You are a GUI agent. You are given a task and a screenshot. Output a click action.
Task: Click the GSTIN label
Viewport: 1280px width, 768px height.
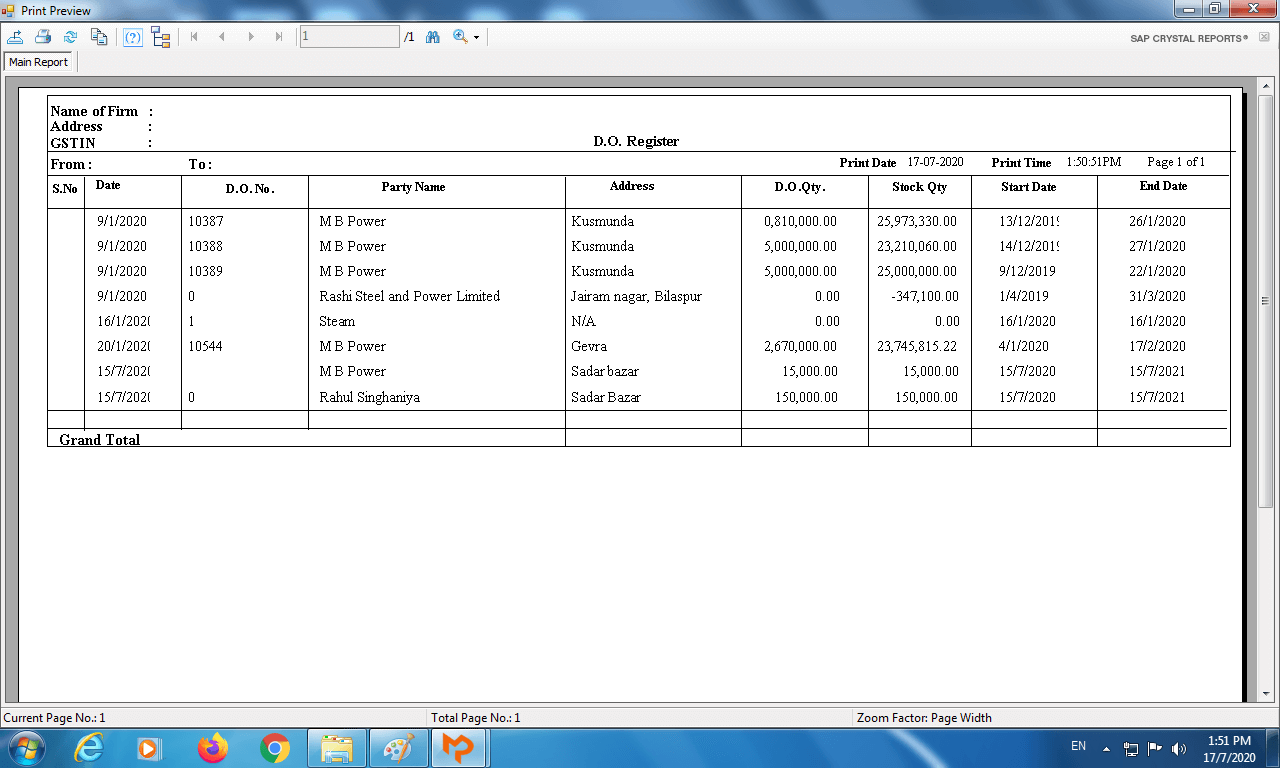click(73, 143)
